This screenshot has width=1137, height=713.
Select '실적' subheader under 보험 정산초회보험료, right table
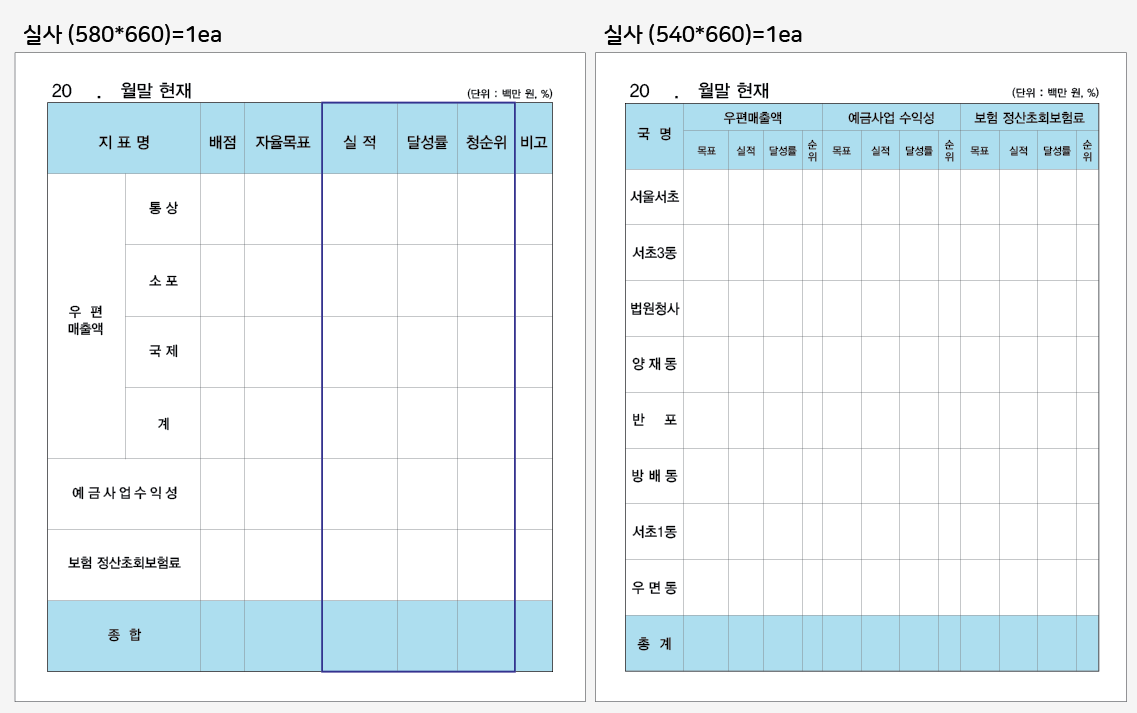point(1018,151)
